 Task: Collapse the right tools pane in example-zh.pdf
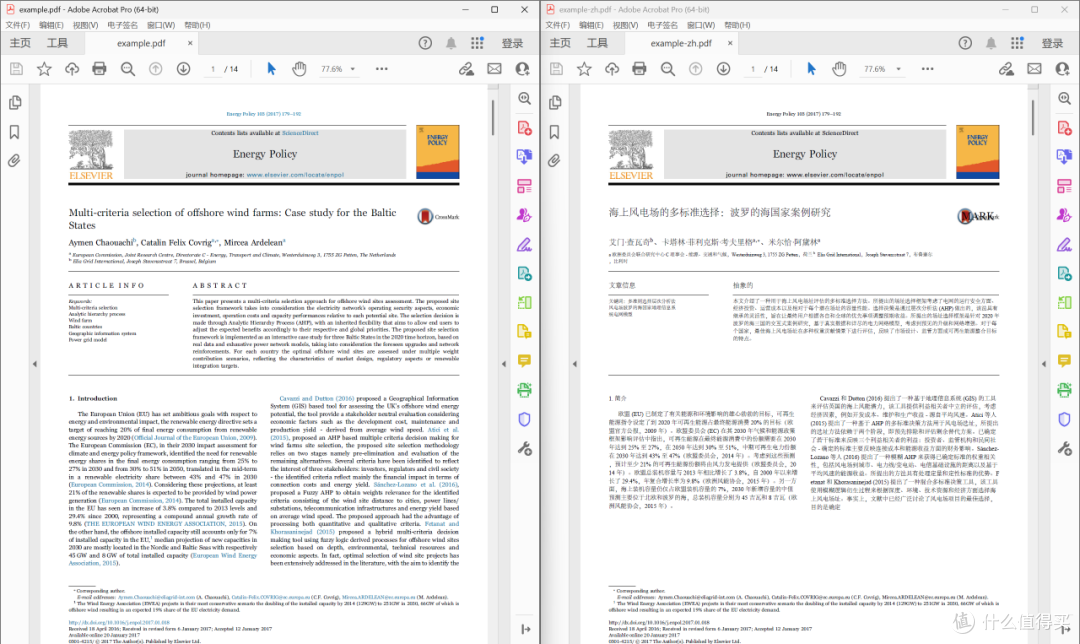(x=1043, y=364)
